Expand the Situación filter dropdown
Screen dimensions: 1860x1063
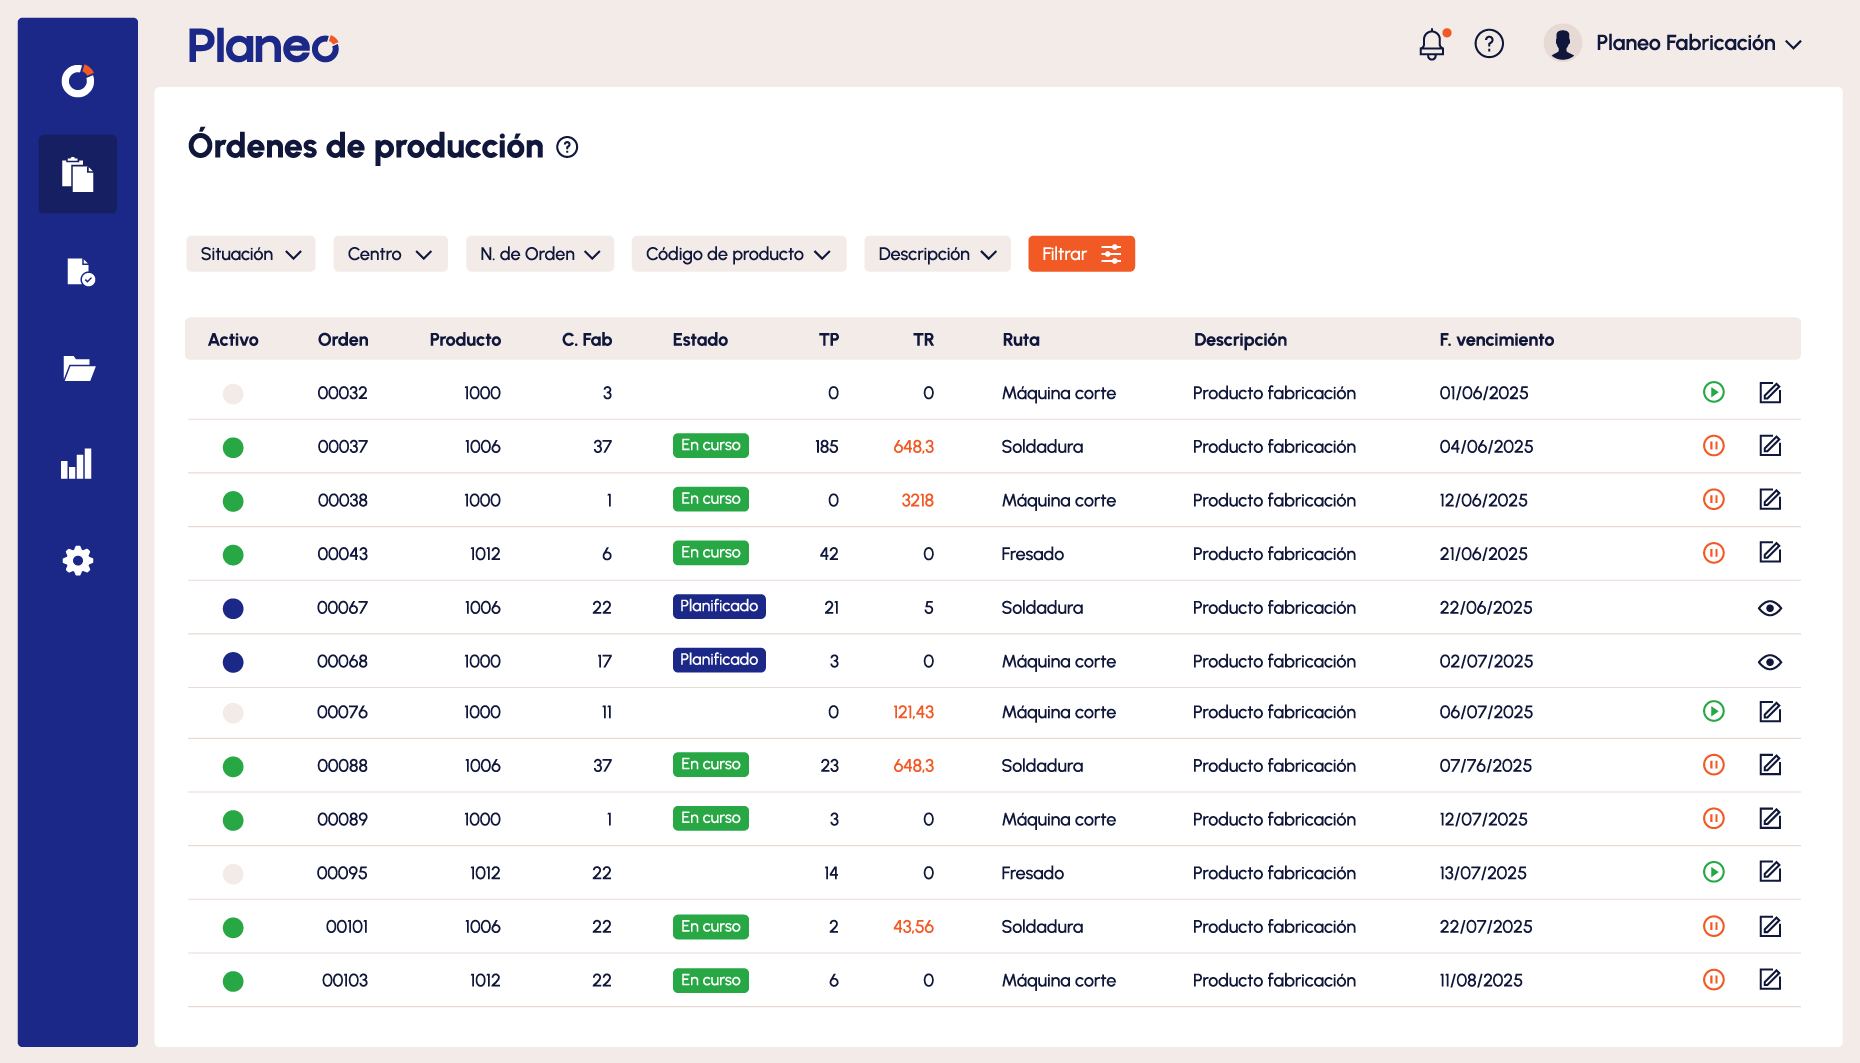(251, 254)
